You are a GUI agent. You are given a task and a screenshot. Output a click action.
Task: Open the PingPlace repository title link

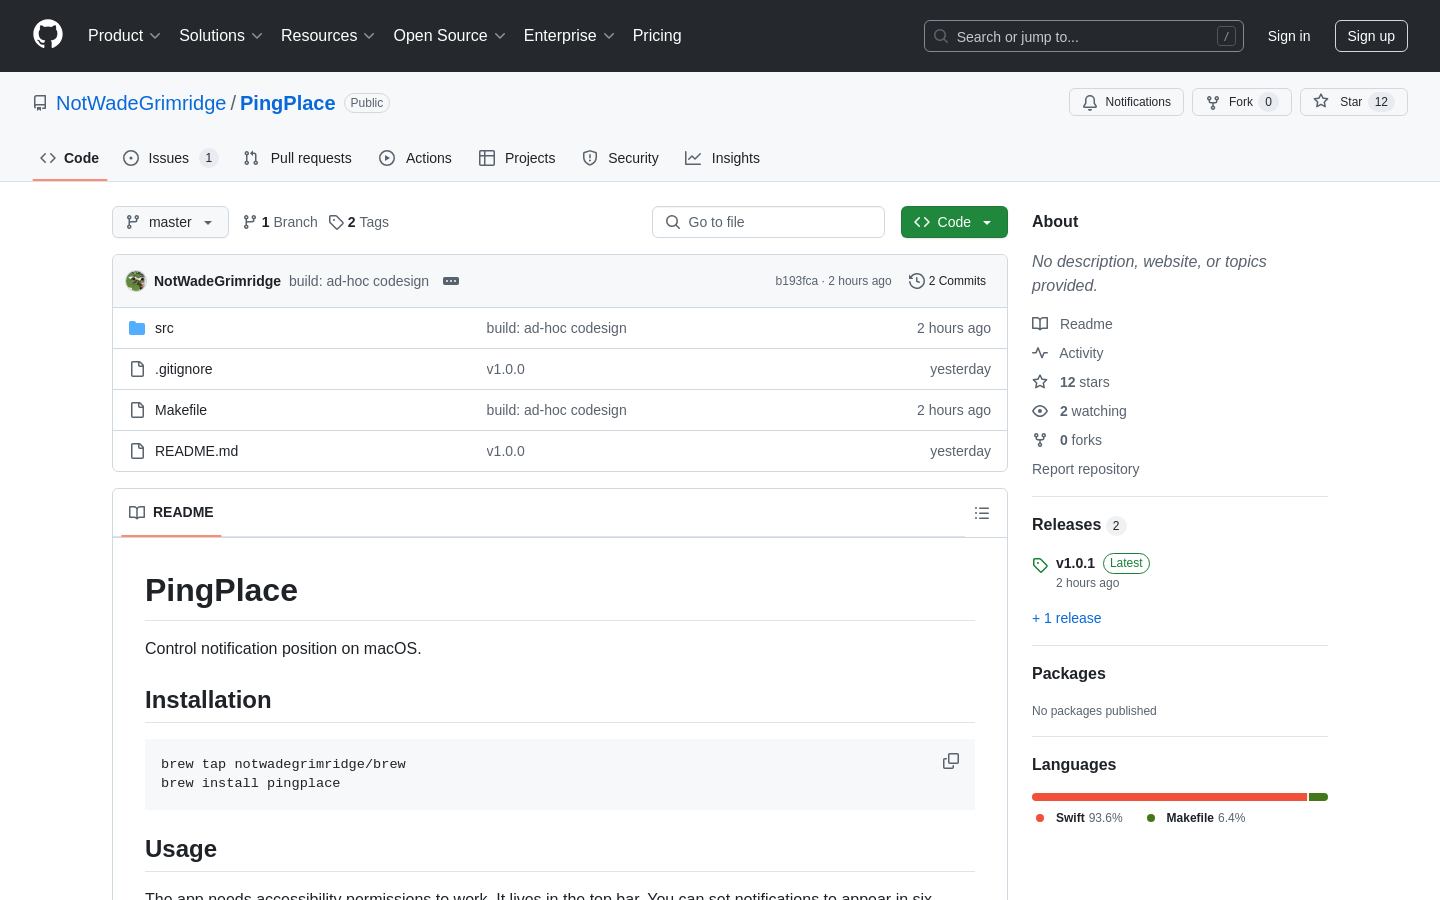[x=288, y=103]
